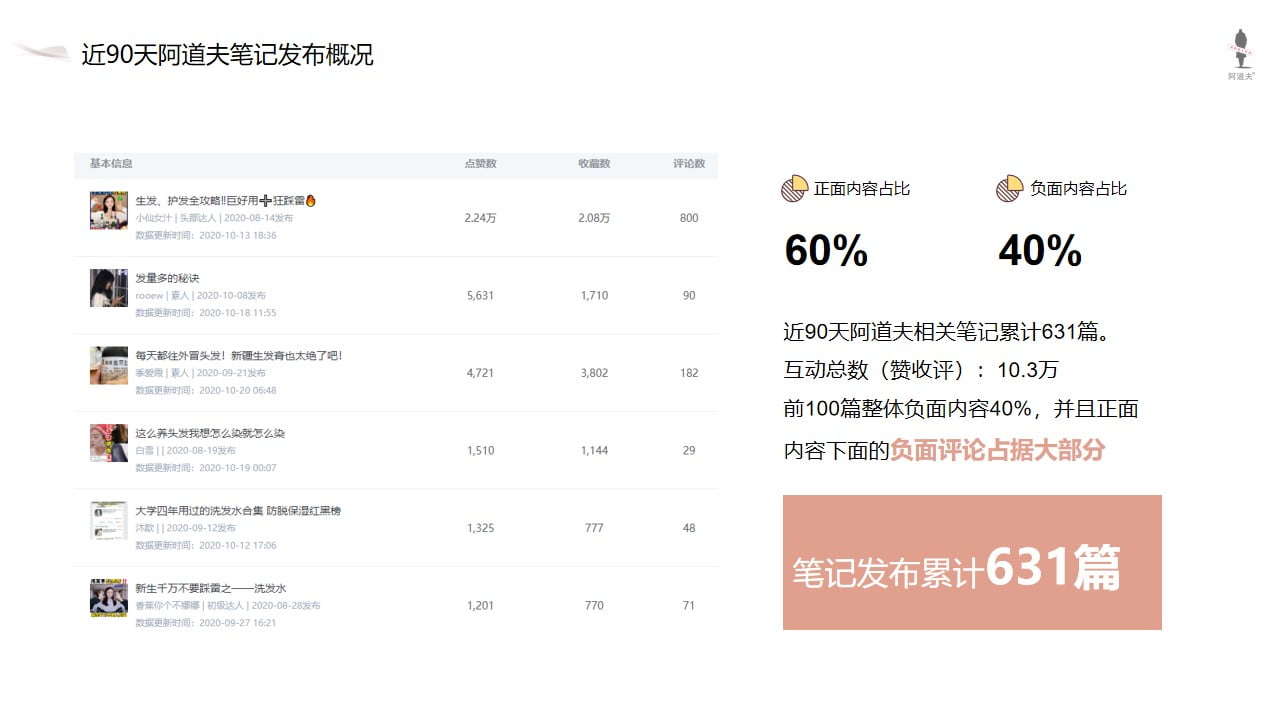Open note title 这么养头发我想怎么染就怎么染
Screen dimensions: 1280x720
click(210, 433)
